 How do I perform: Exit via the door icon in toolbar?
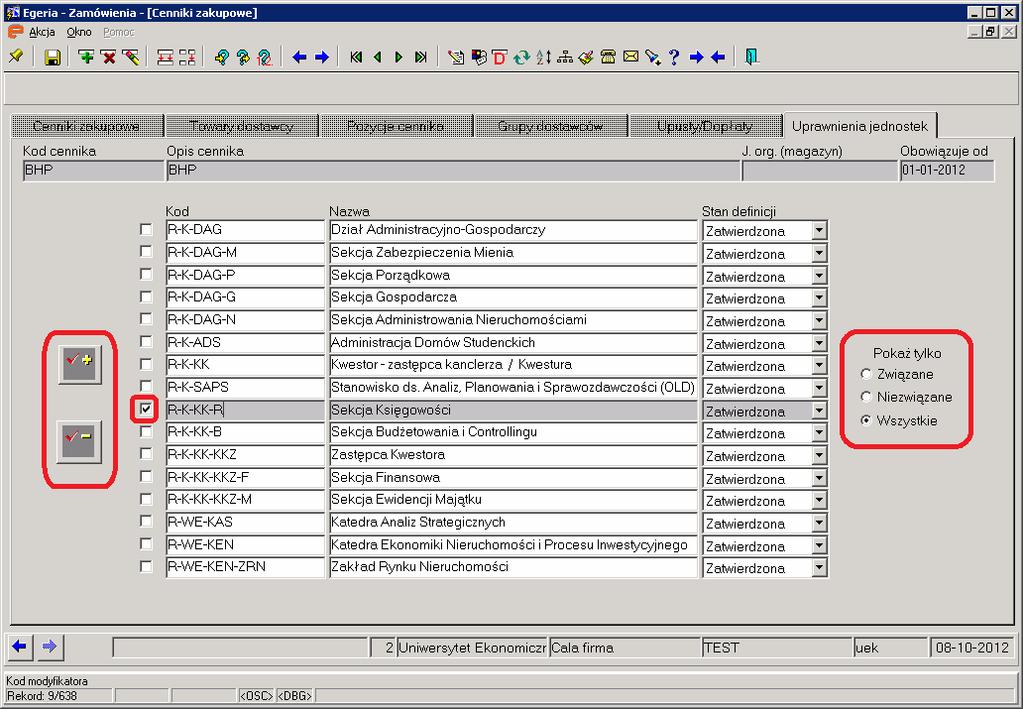[x=752, y=57]
